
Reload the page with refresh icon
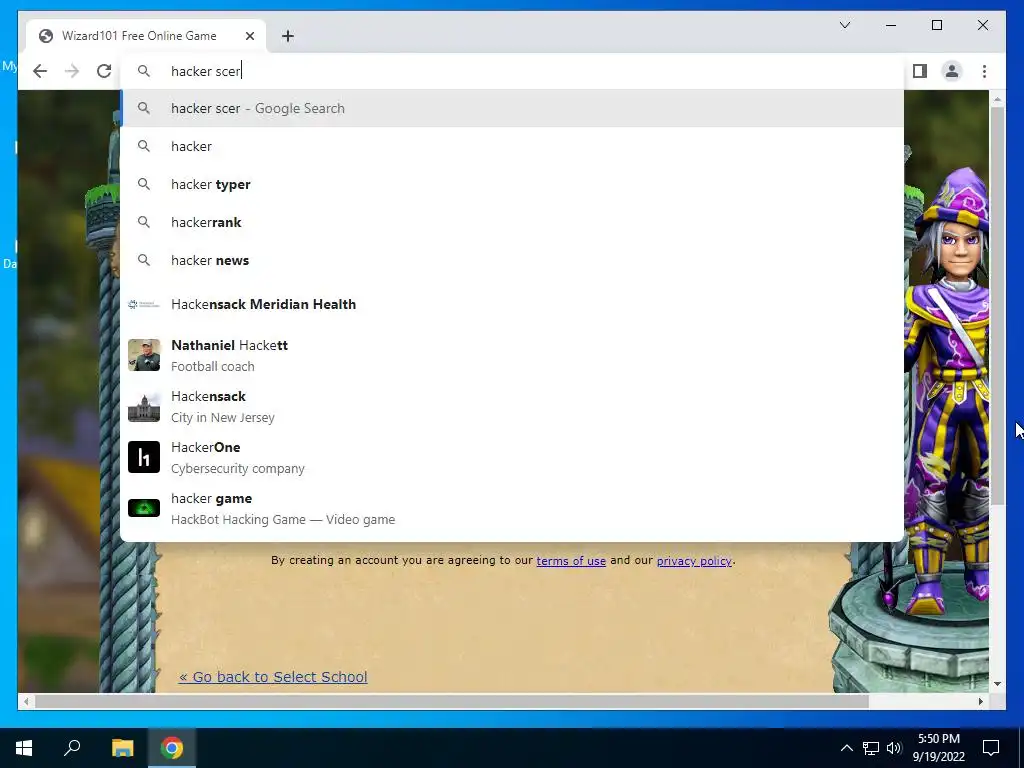(104, 71)
